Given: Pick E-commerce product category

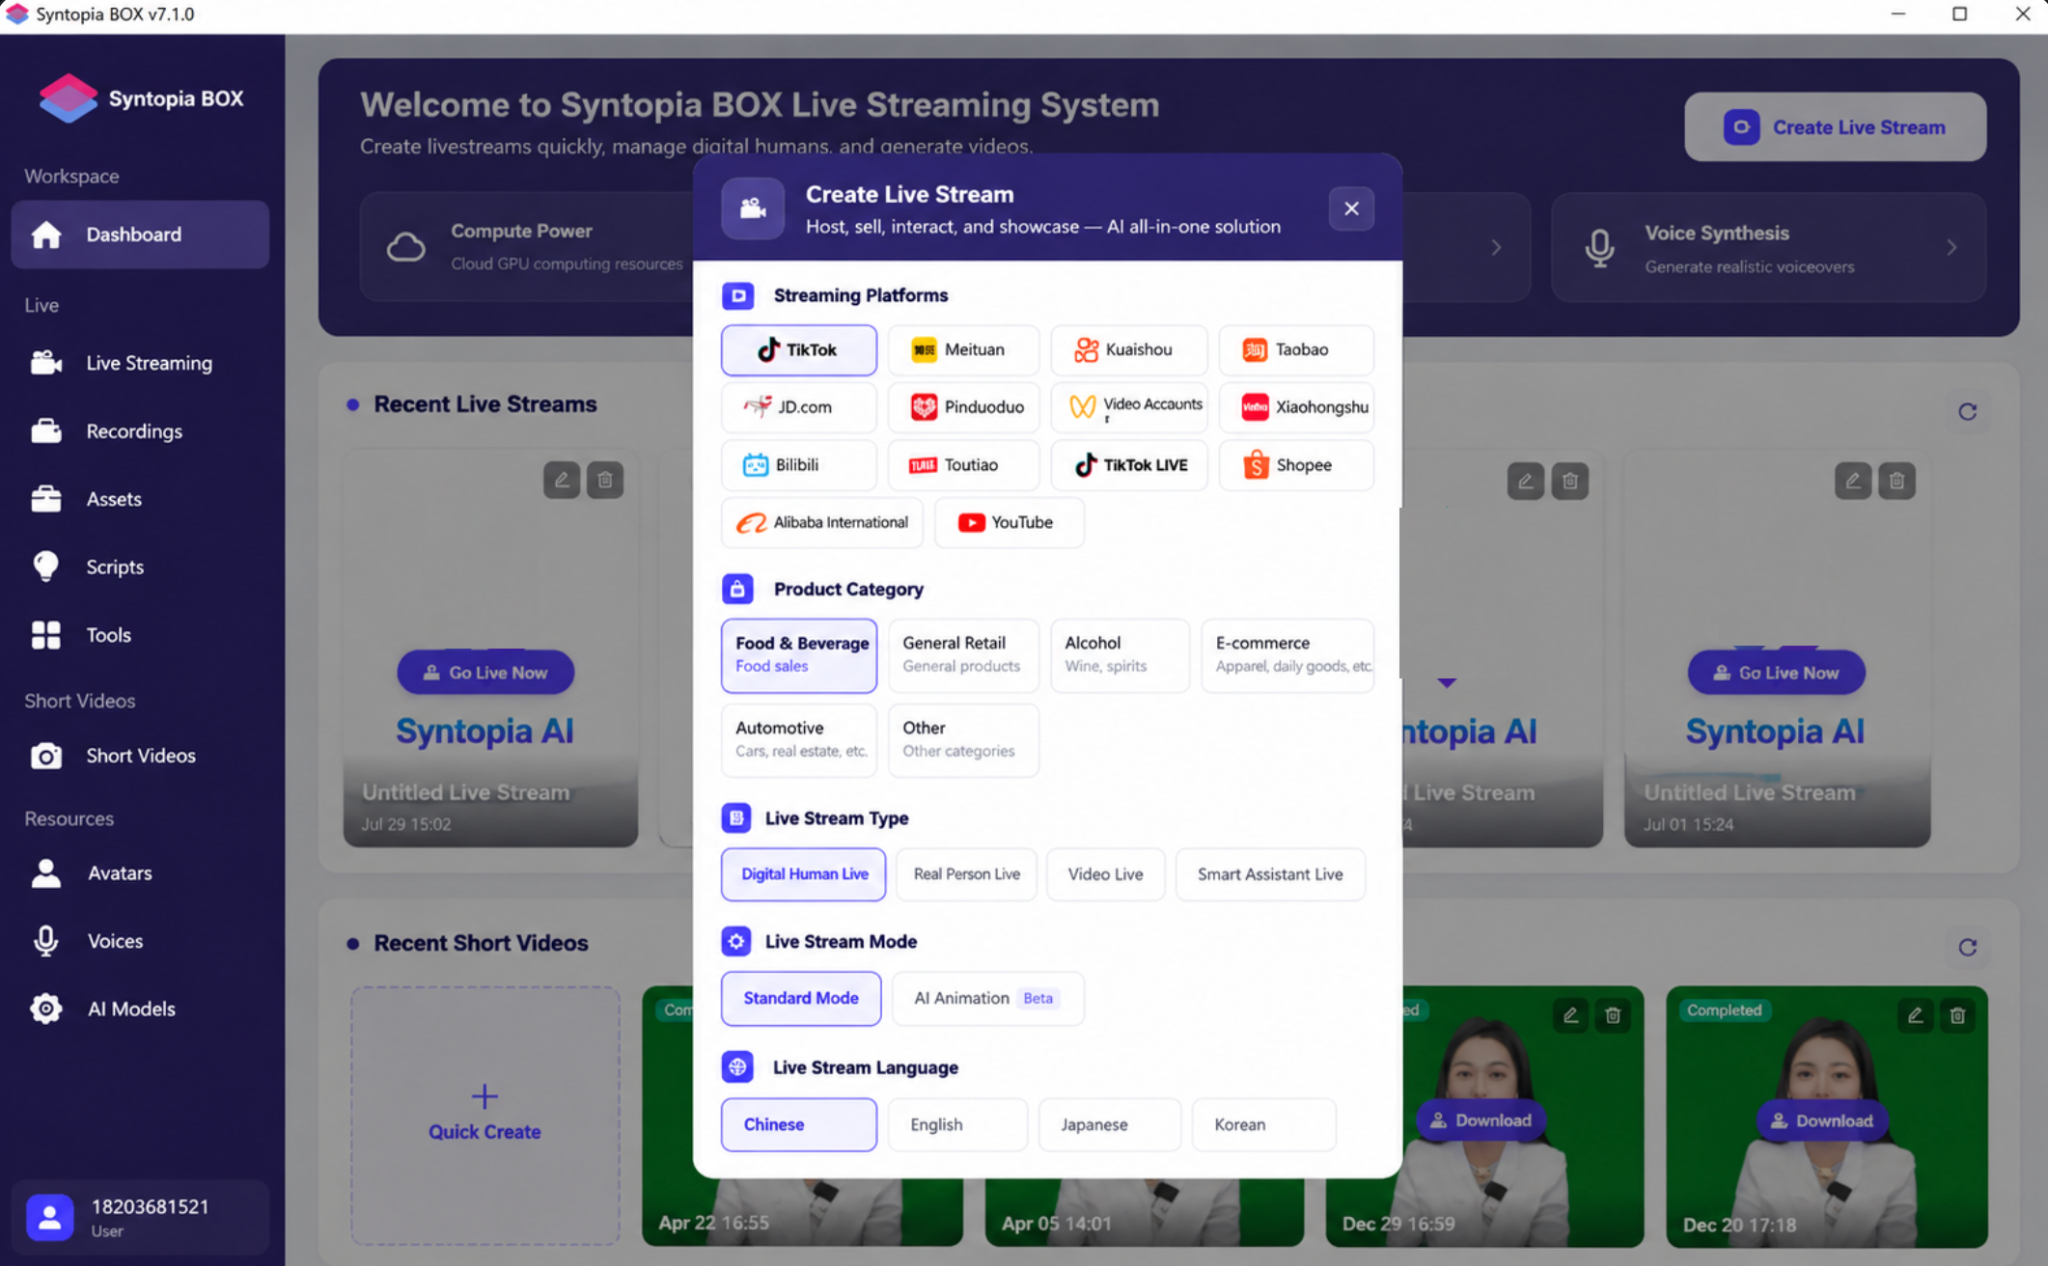Looking at the screenshot, I should [1287, 655].
